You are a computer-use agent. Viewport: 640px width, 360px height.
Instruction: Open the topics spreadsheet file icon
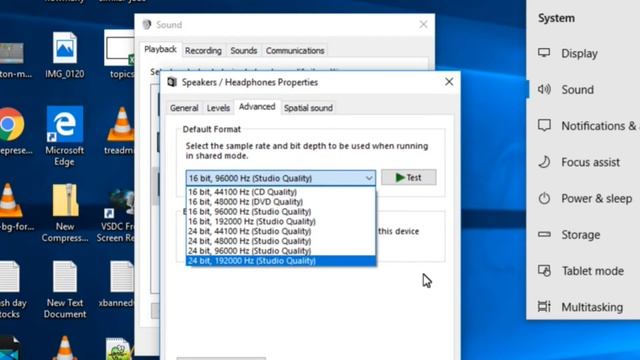tap(119, 48)
